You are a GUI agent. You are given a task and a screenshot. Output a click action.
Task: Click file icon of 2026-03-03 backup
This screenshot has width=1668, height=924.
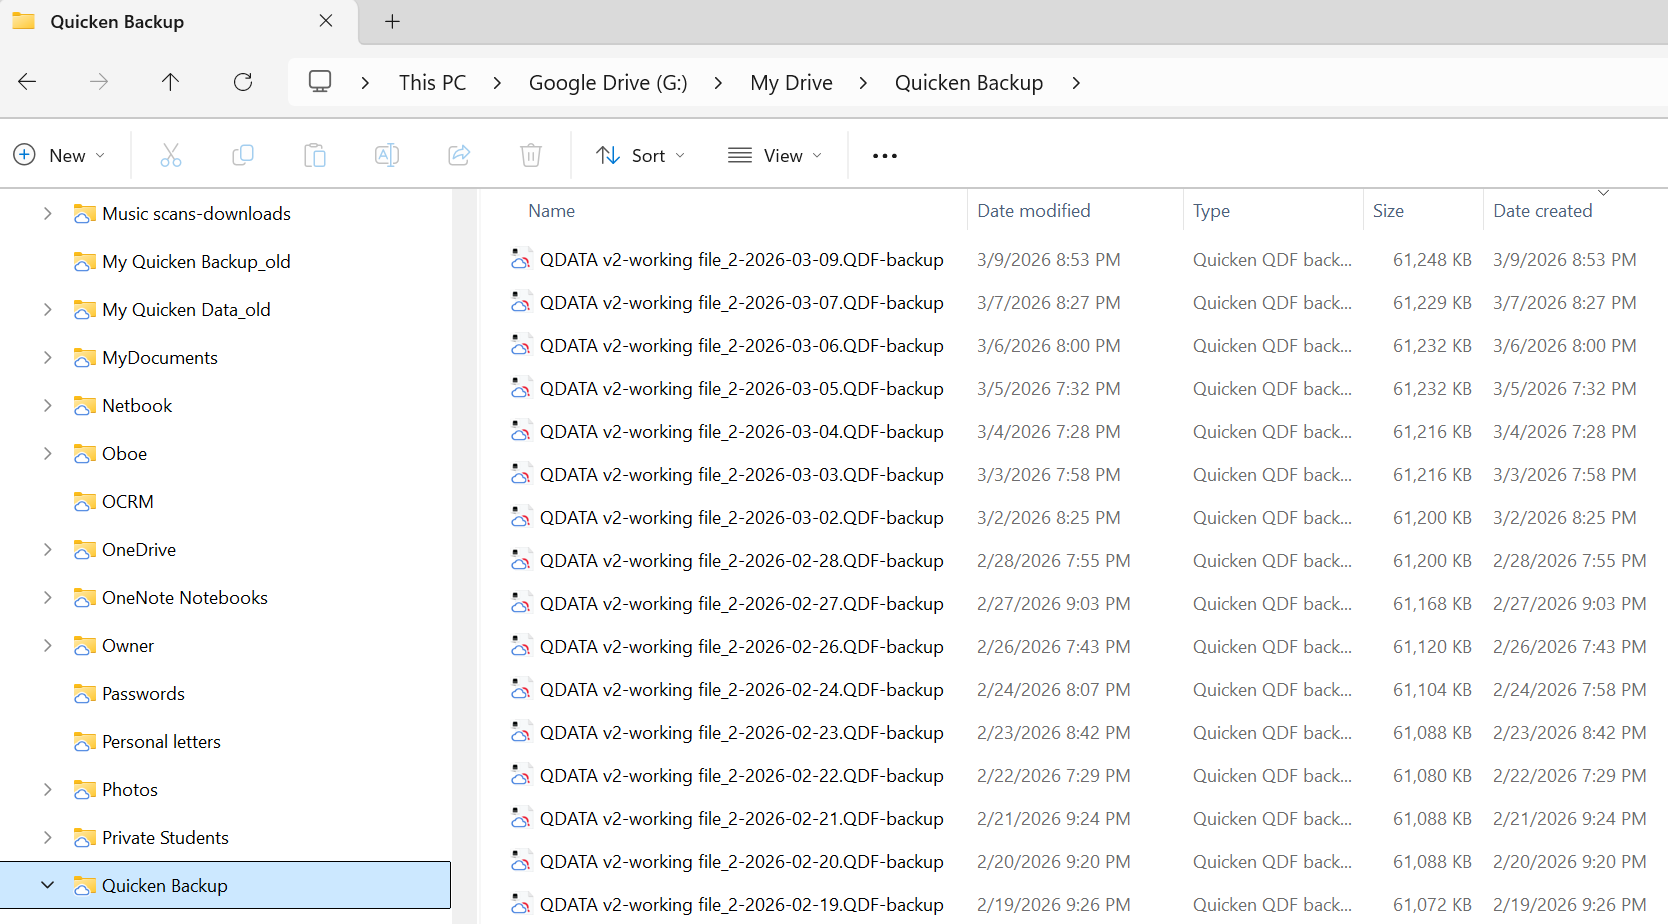click(x=521, y=475)
